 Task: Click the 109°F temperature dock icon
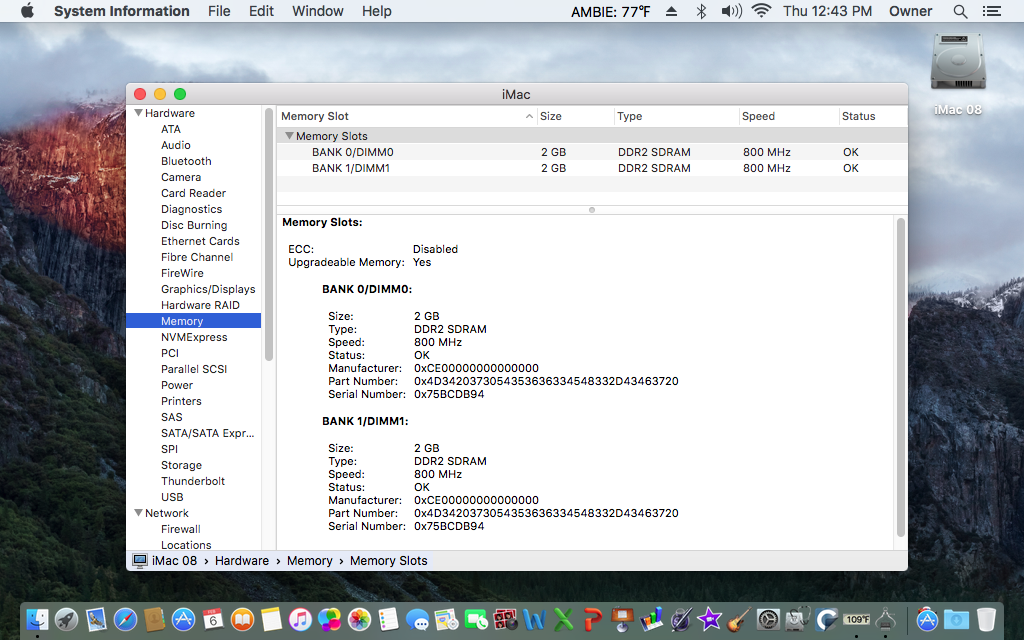(x=856, y=619)
